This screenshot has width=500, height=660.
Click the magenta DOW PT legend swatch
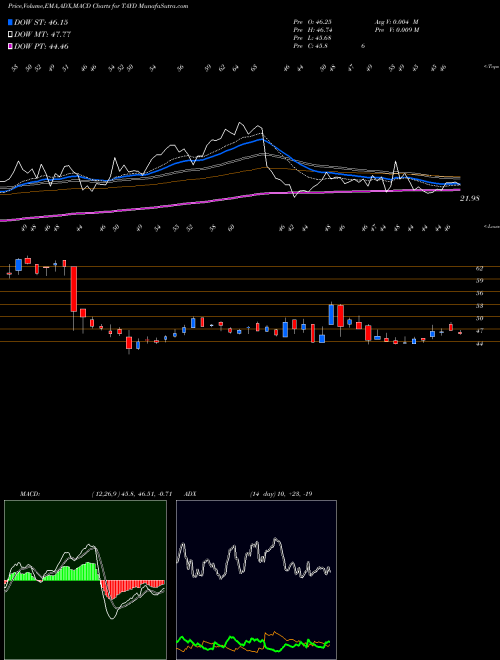click(x=11, y=46)
